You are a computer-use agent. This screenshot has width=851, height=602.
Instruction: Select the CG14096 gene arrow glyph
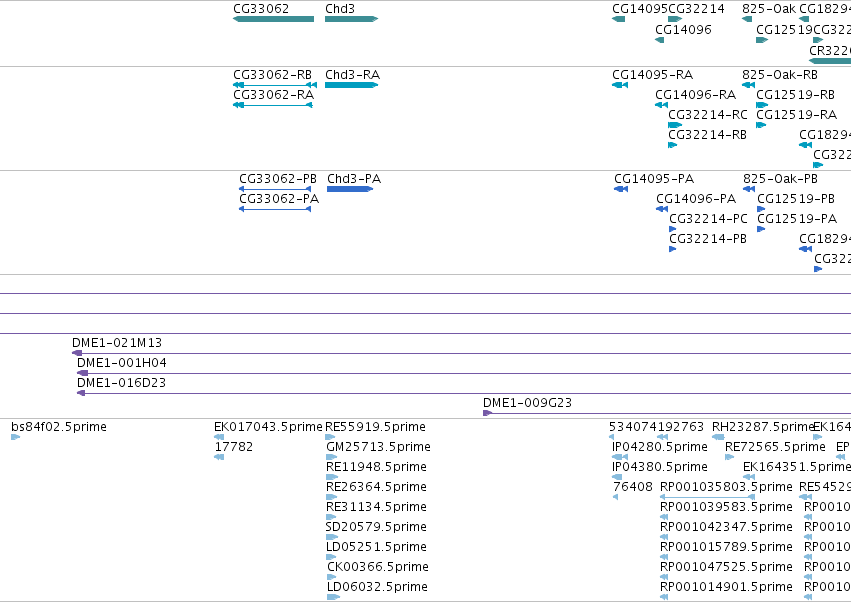[x=659, y=40]
